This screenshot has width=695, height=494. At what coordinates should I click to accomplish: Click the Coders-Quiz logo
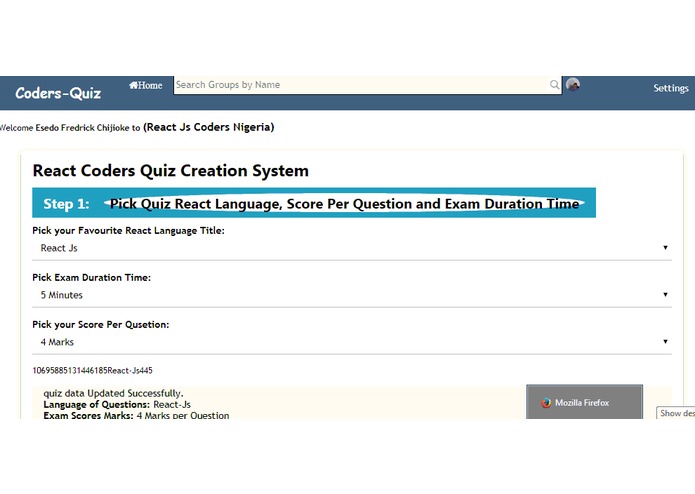[58, 93]
